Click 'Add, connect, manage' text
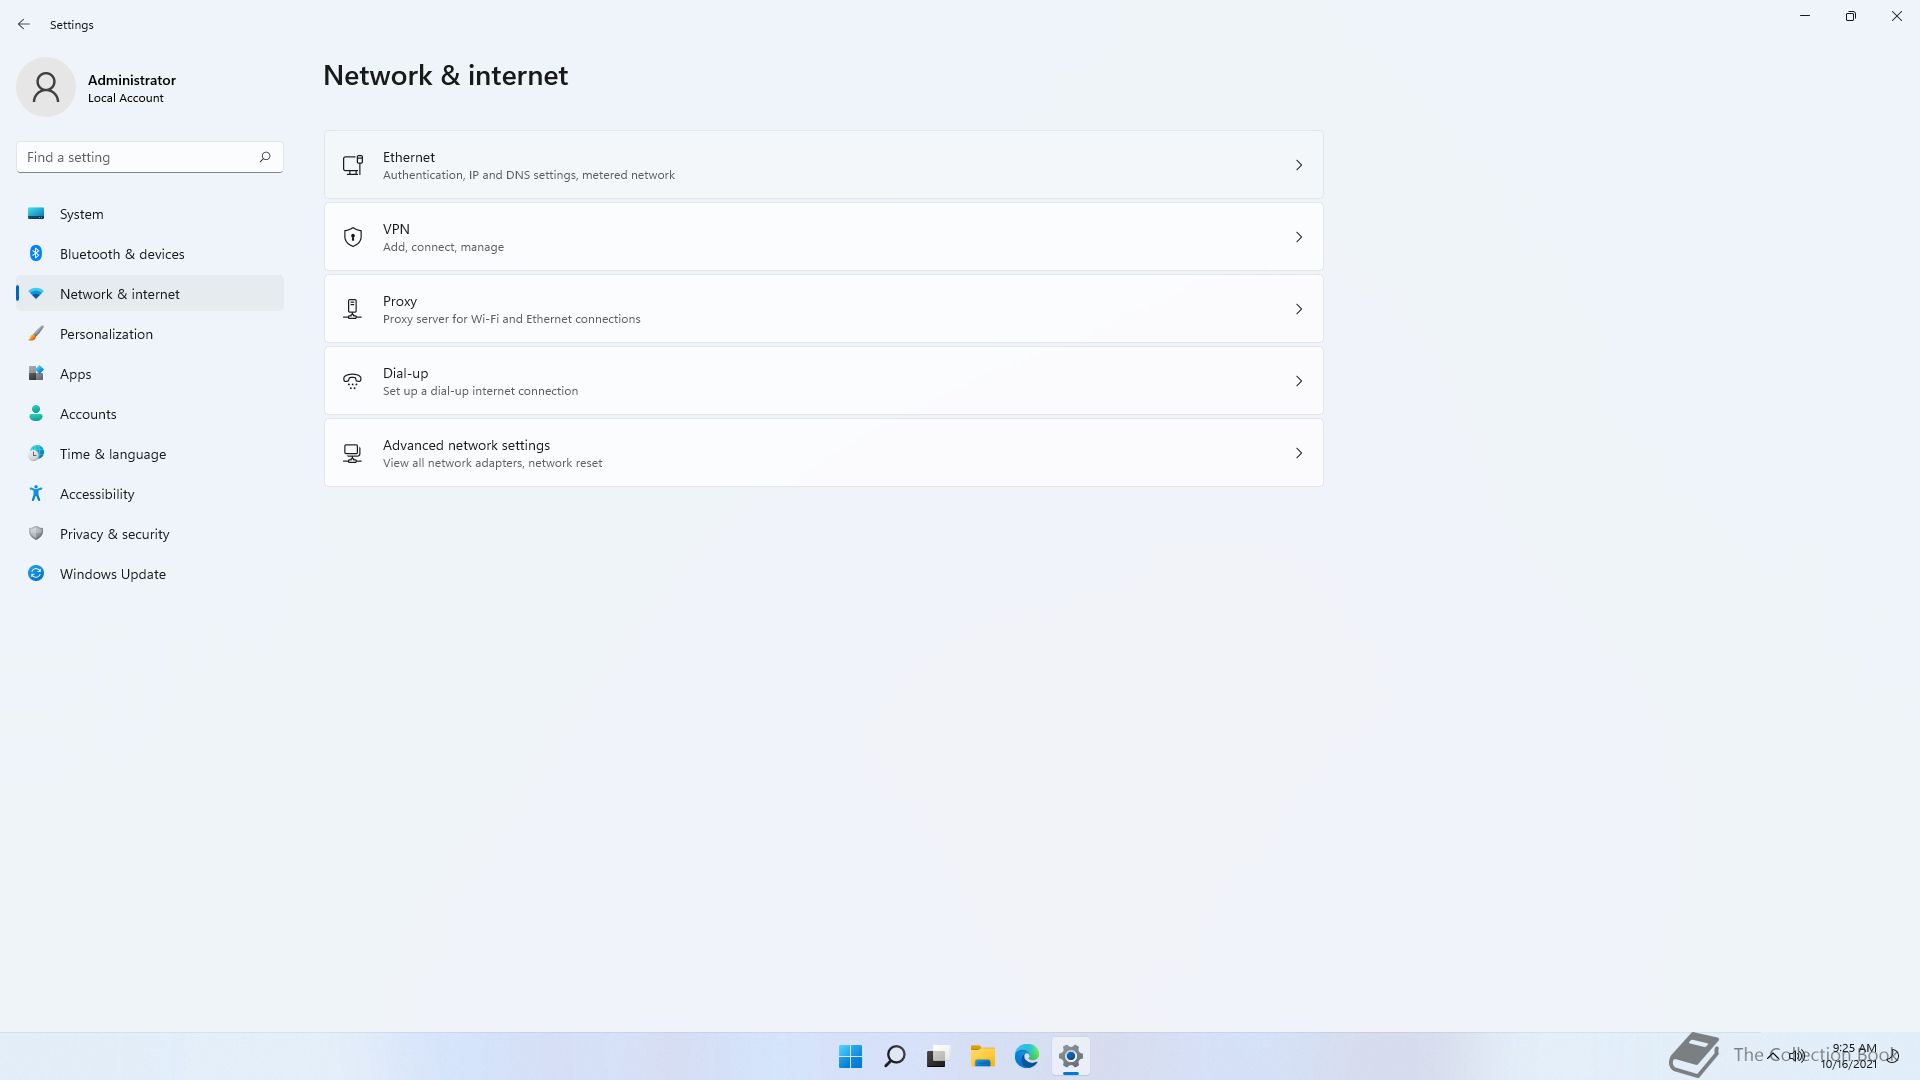This screenshot has height=1080, width=1920. [x=443, y=247]
